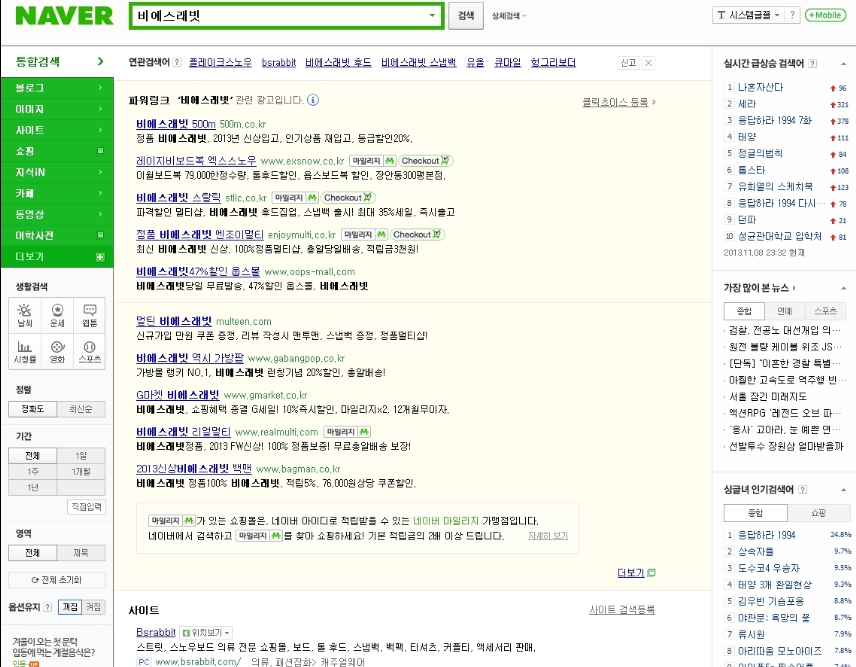Click the 전체 초기화 reset button

(57, 580)
